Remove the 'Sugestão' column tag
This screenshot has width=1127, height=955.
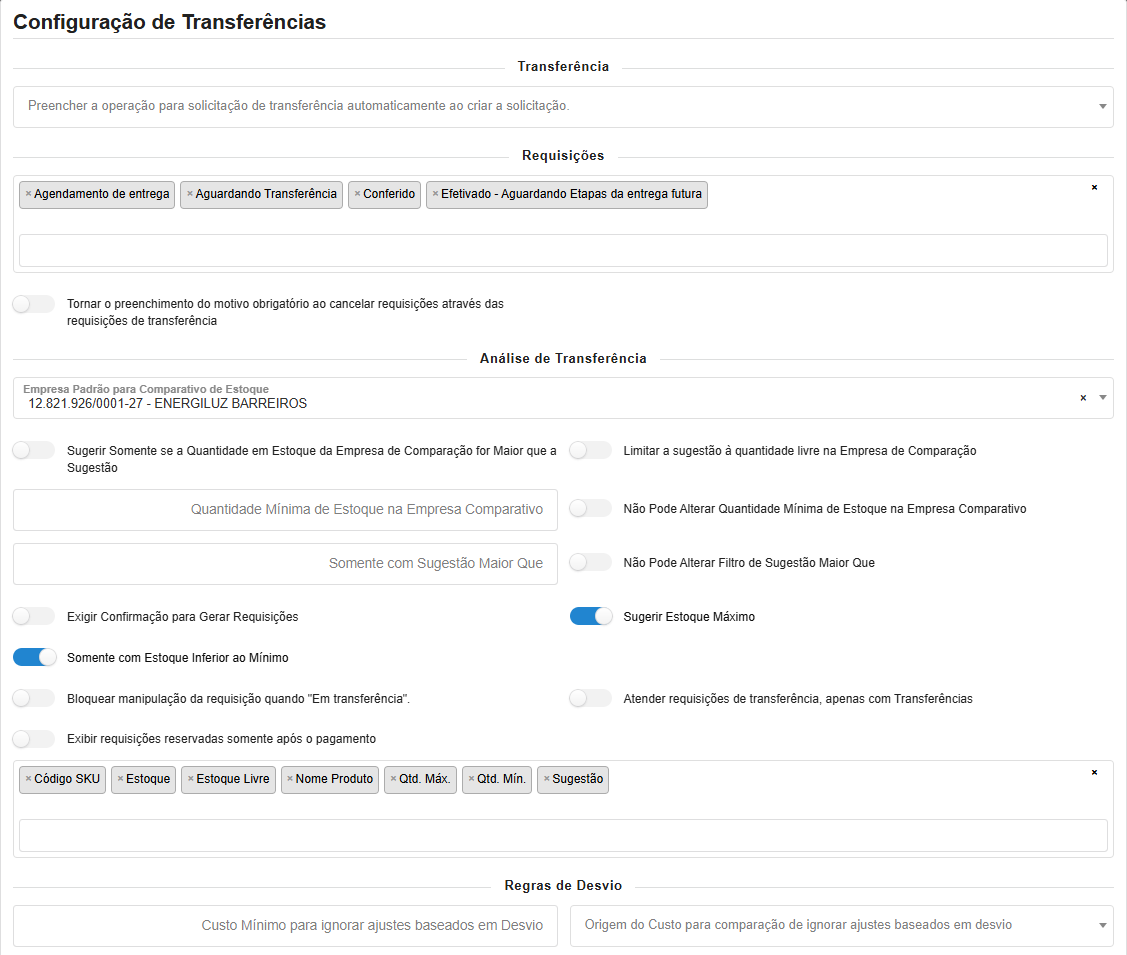click(546, 779)
